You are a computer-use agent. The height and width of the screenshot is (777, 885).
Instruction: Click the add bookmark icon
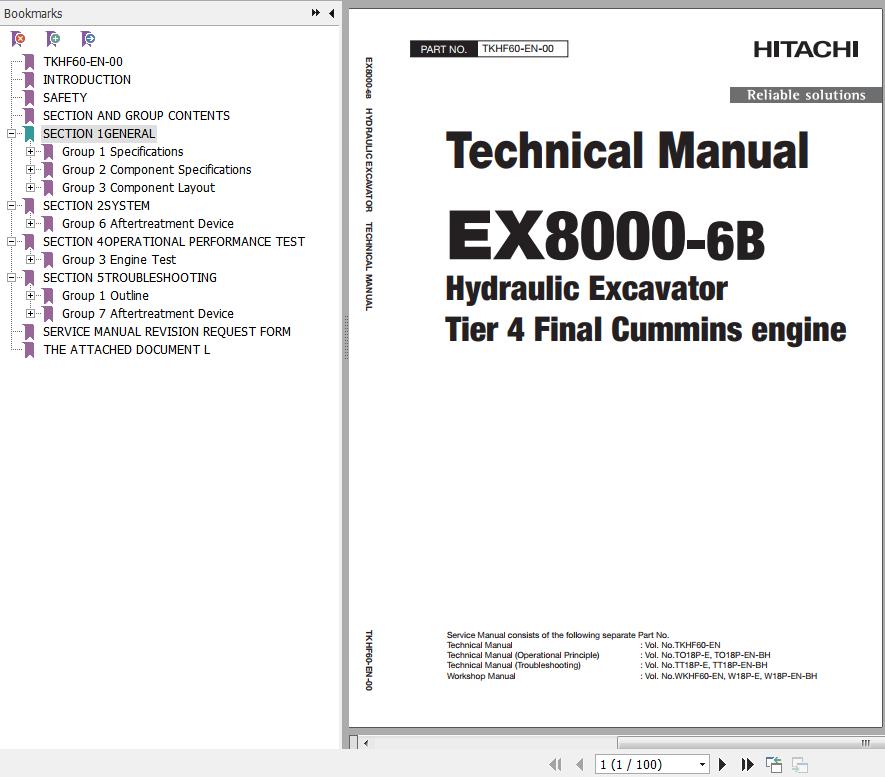[53, 38]
